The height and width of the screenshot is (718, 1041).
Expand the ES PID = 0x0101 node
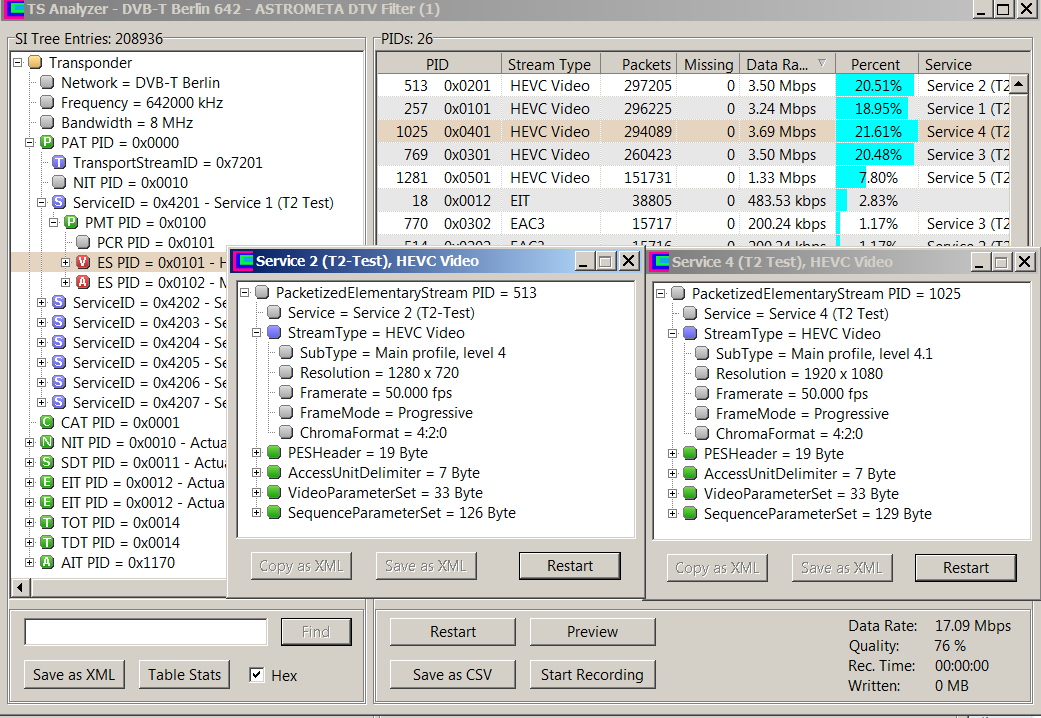click(x=65, y=262)
